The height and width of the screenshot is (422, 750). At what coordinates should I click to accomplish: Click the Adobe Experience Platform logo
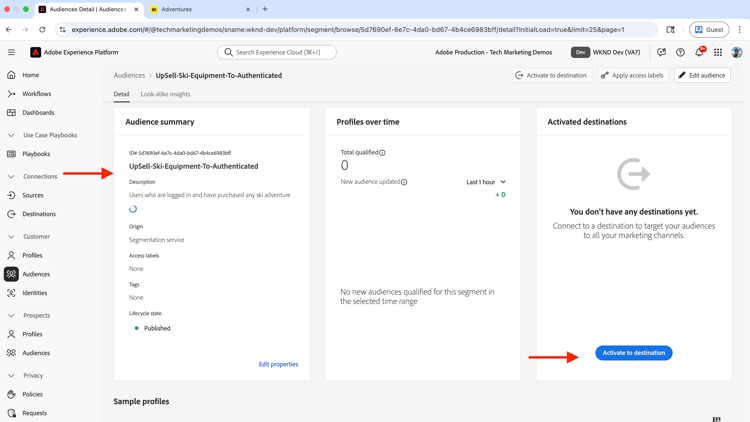point(35,52)
